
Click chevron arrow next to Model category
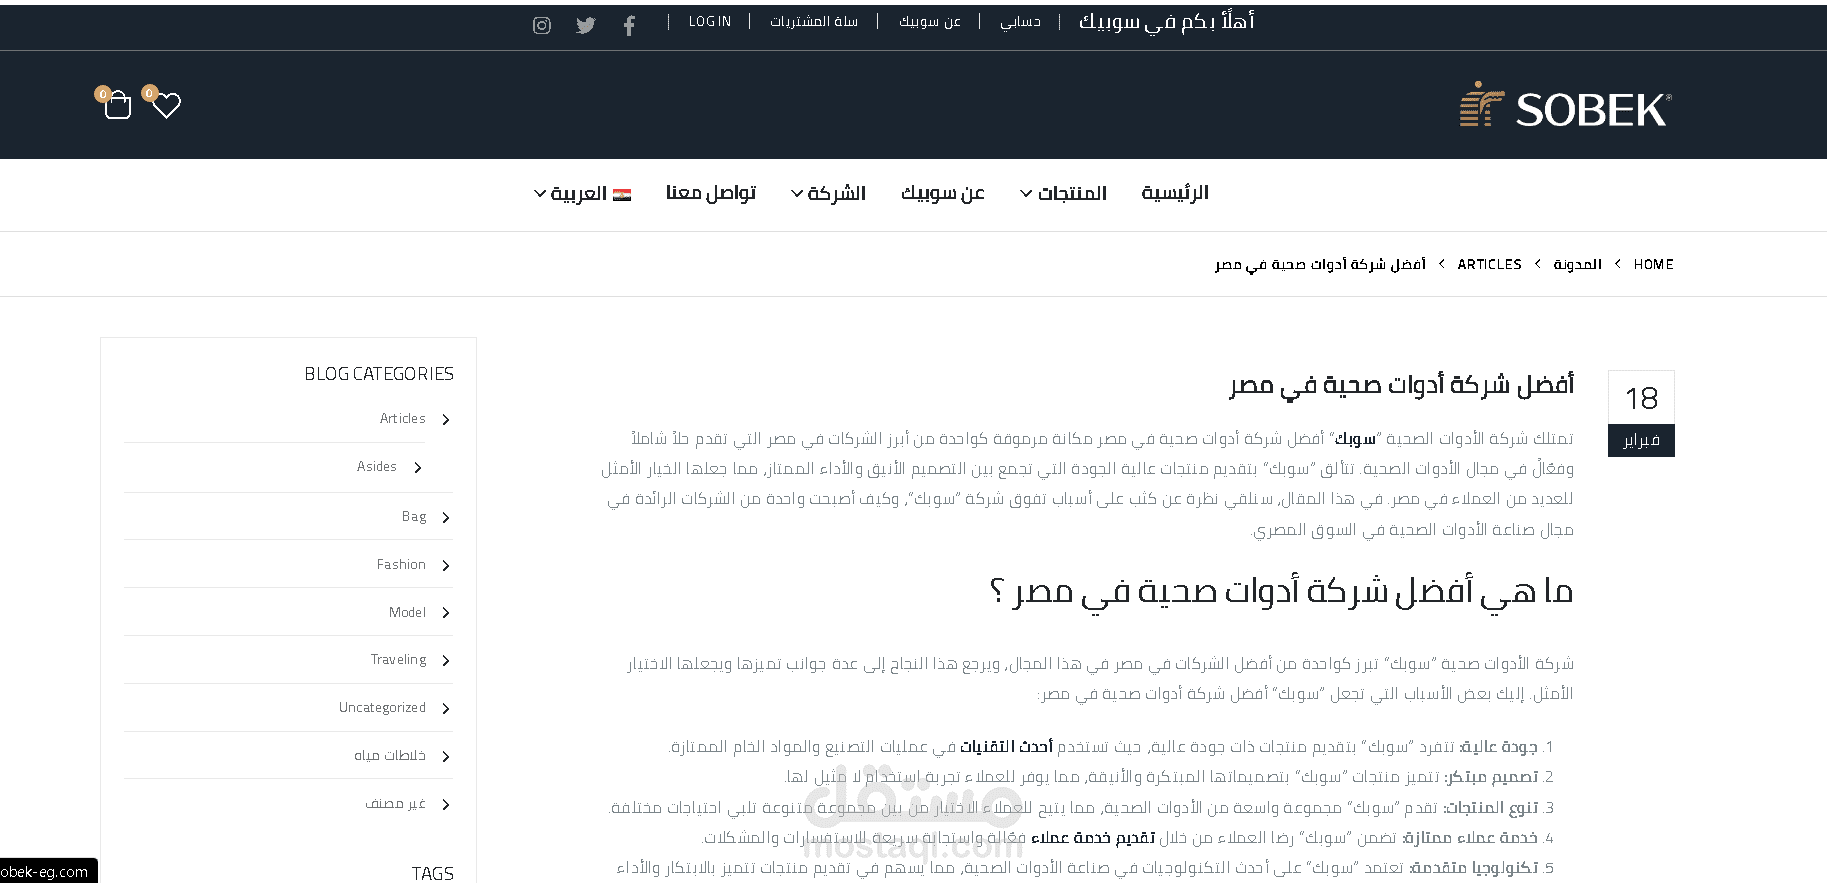point(446,613)
